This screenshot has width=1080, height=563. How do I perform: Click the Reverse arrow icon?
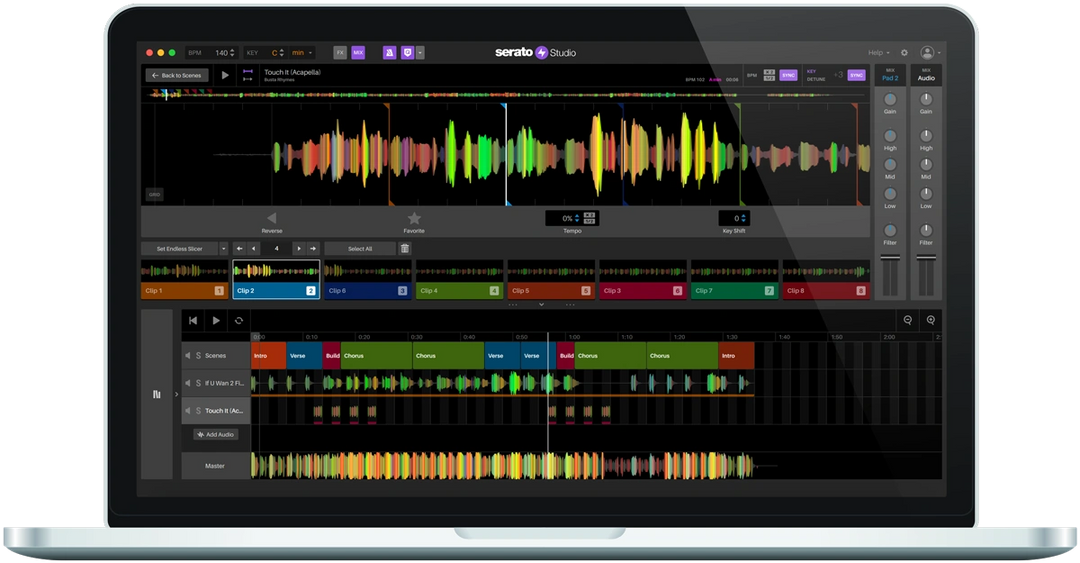pos(271,218)
